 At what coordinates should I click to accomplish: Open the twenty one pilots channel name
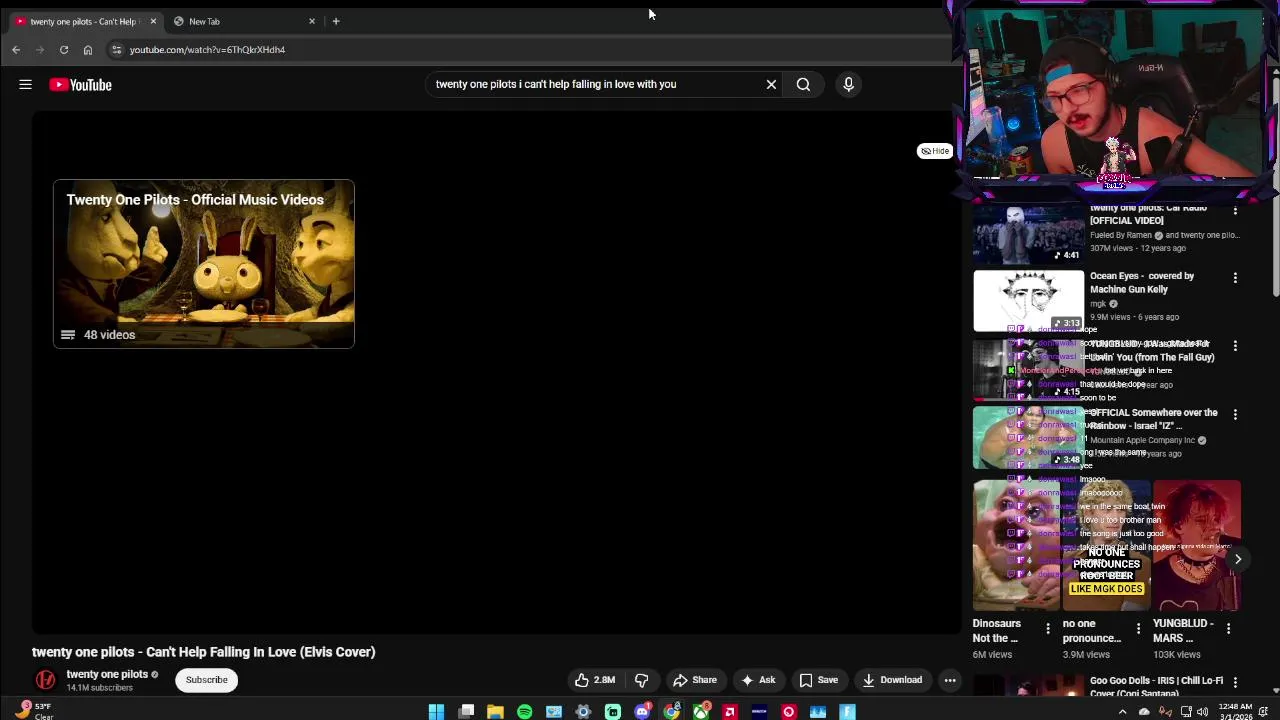pyautogui.click(x=107, y=674)
